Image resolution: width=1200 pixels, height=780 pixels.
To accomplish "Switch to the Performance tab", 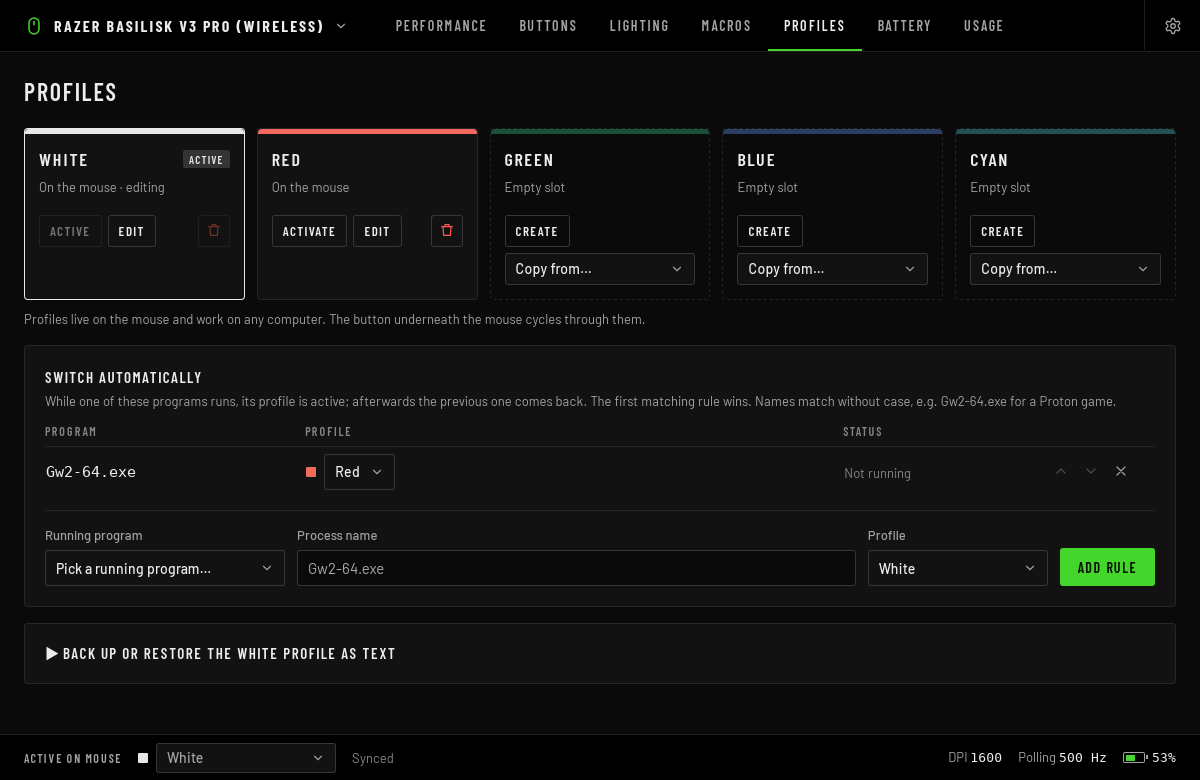I will tap(441, 26).
